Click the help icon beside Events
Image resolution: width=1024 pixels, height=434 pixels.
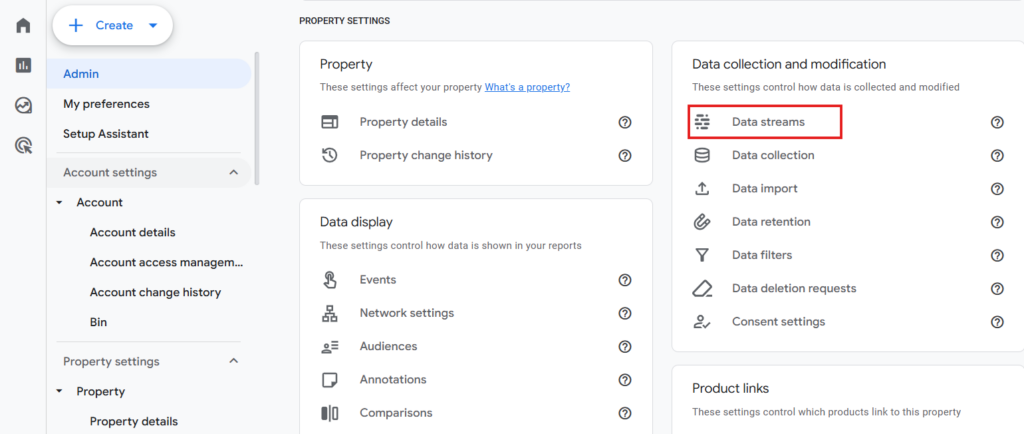(625, 280)
